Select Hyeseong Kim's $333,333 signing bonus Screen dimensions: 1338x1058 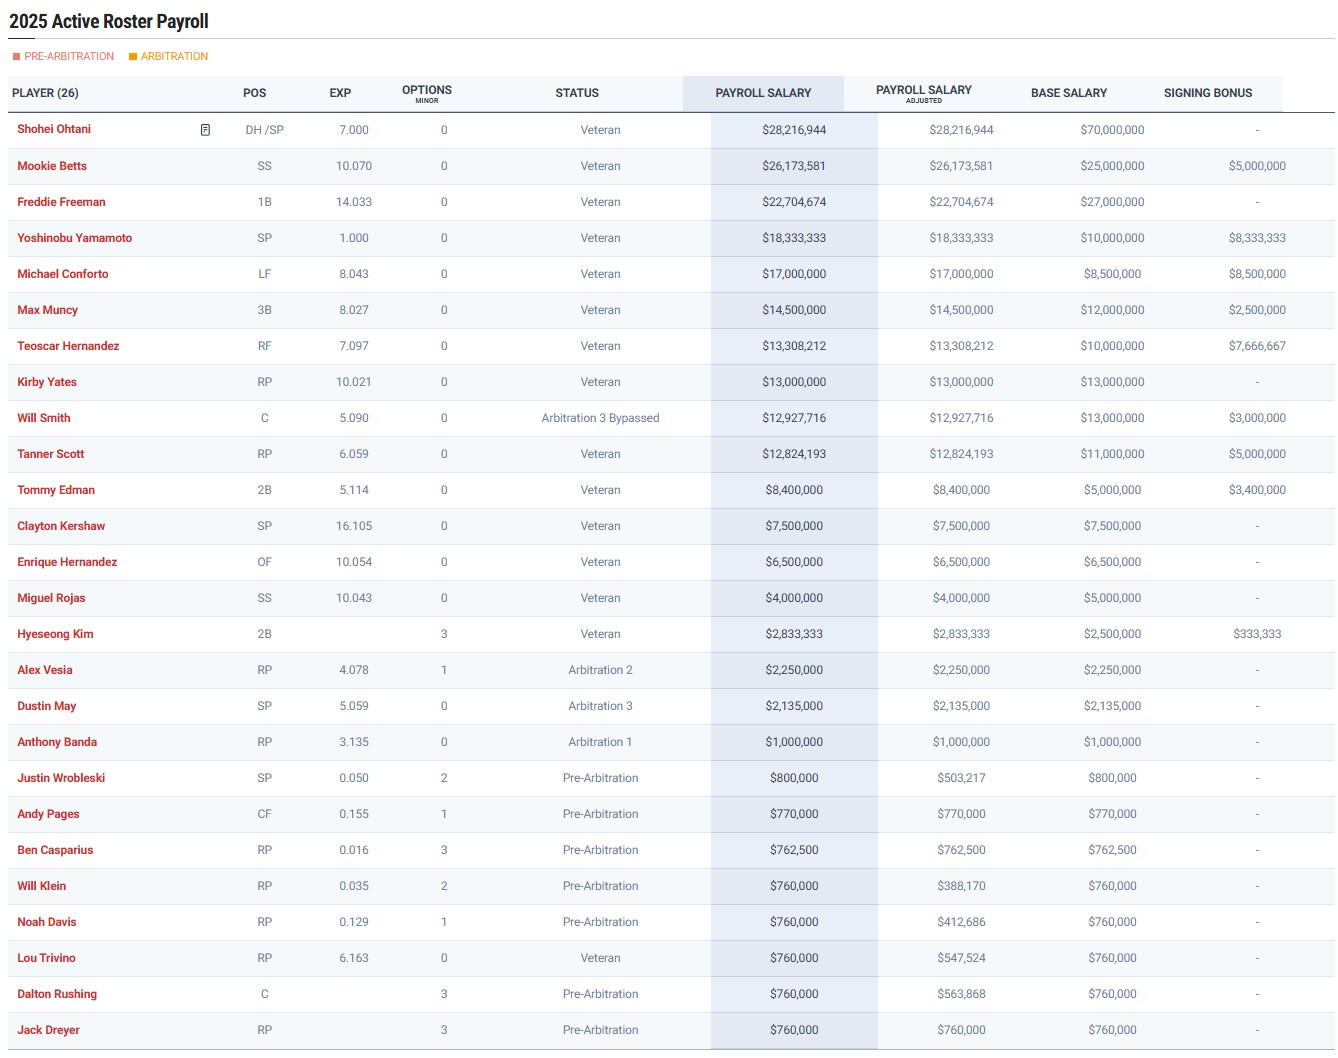1257,634
